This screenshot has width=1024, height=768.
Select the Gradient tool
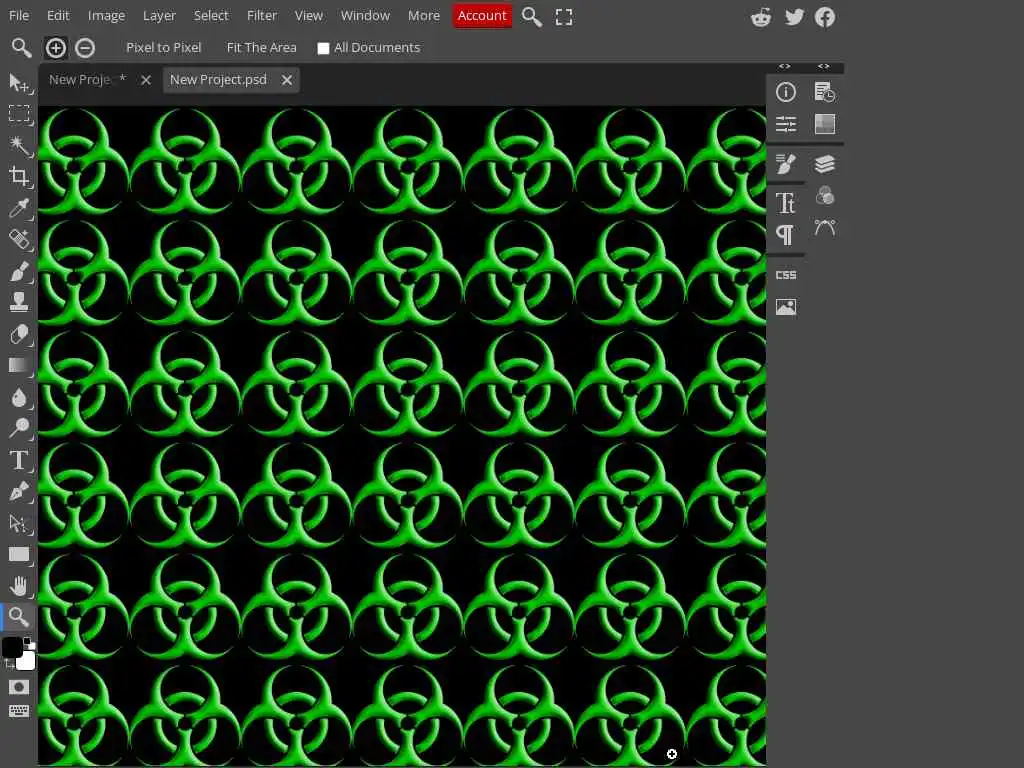(18, 365)
